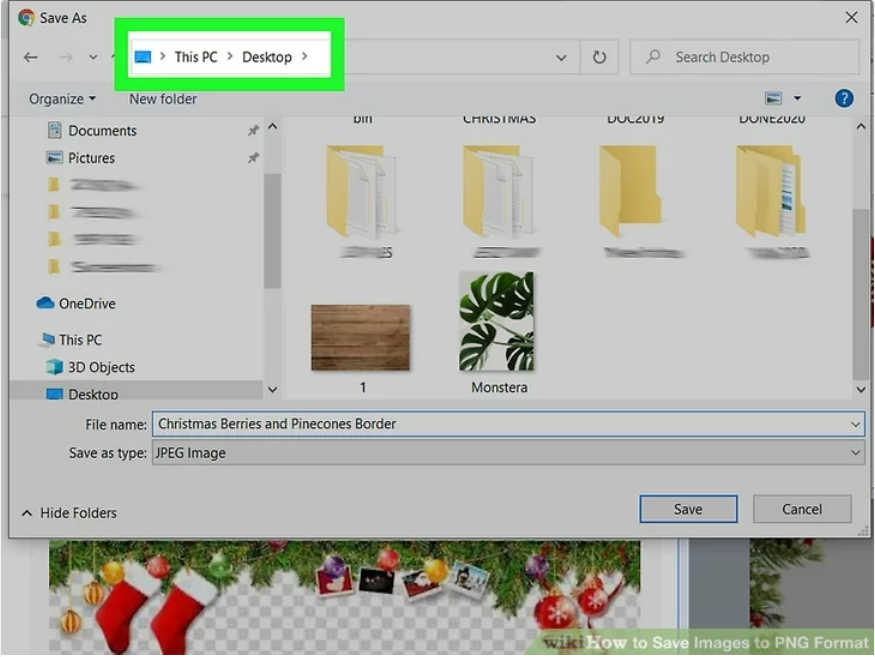This screenshot has width=875, height=657.
Task: Click This PC in the breadcrumb path
Action: point(195,57)
